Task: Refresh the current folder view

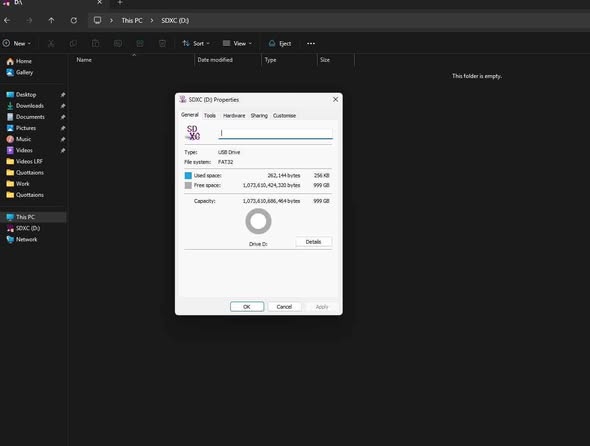Action: (x=74, y=20)
